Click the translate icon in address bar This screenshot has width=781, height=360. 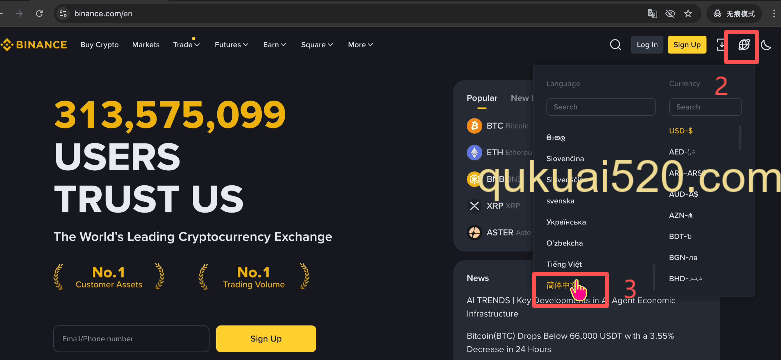pyautogui.click(x=652, y=13)
